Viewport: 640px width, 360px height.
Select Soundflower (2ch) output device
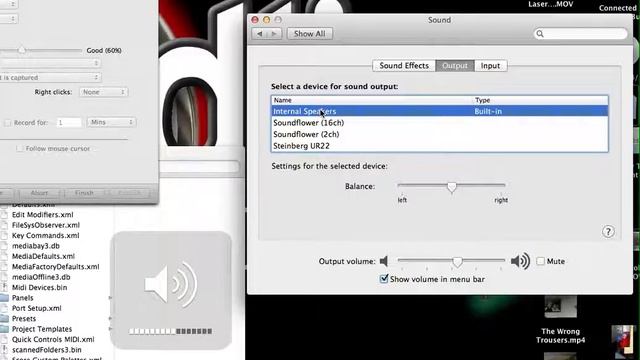pos(440,134)
